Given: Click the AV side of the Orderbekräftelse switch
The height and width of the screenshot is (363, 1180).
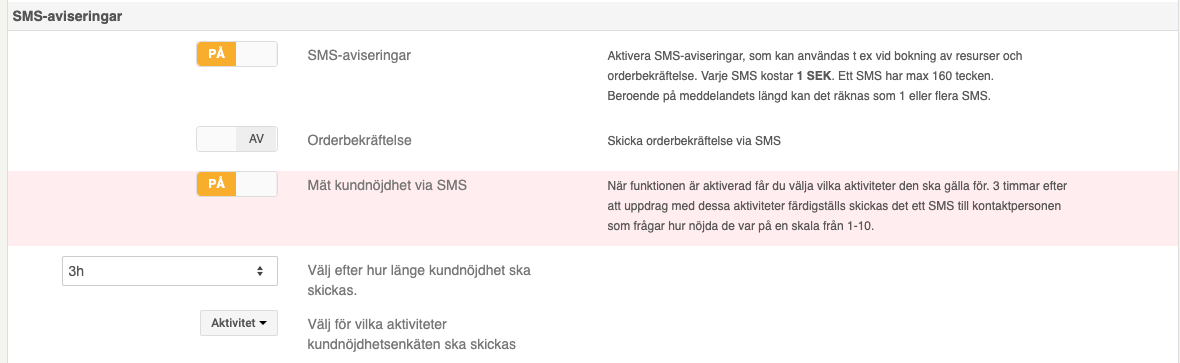Looking at the screenshot, I should [x=257, y=139].
